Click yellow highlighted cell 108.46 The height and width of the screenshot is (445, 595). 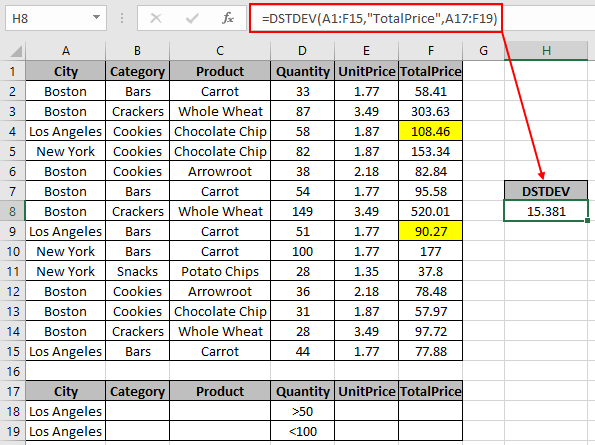(x=430, y=131)
